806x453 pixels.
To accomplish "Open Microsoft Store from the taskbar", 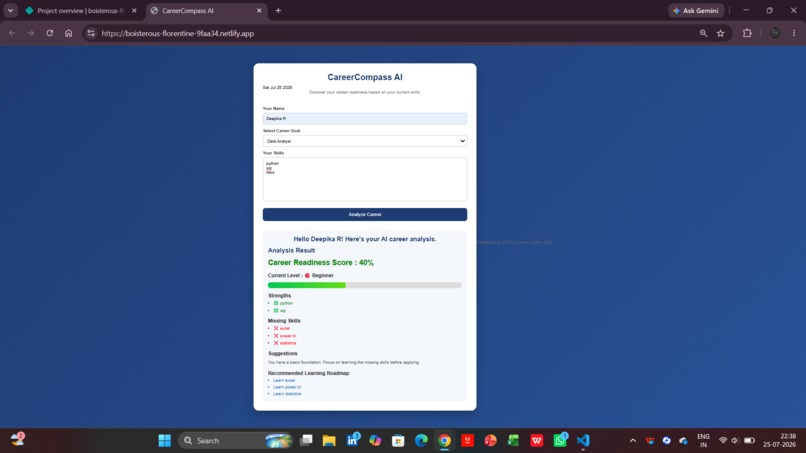I will point(398,440).
